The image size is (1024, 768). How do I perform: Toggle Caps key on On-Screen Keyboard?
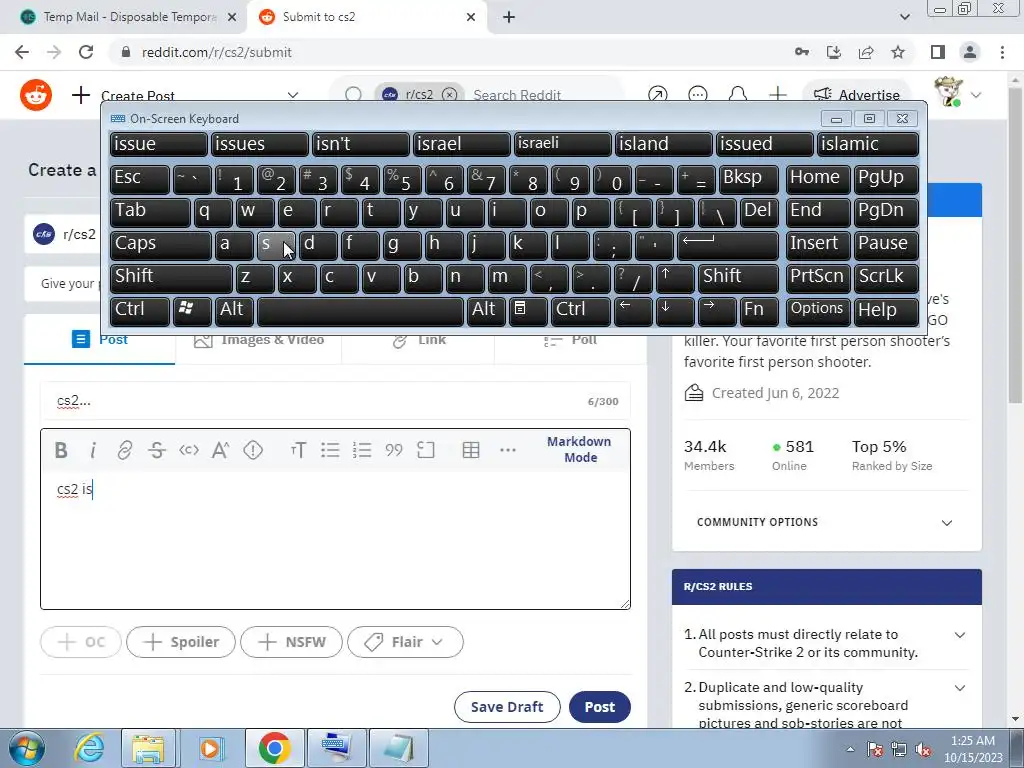[x=160, y=245]
